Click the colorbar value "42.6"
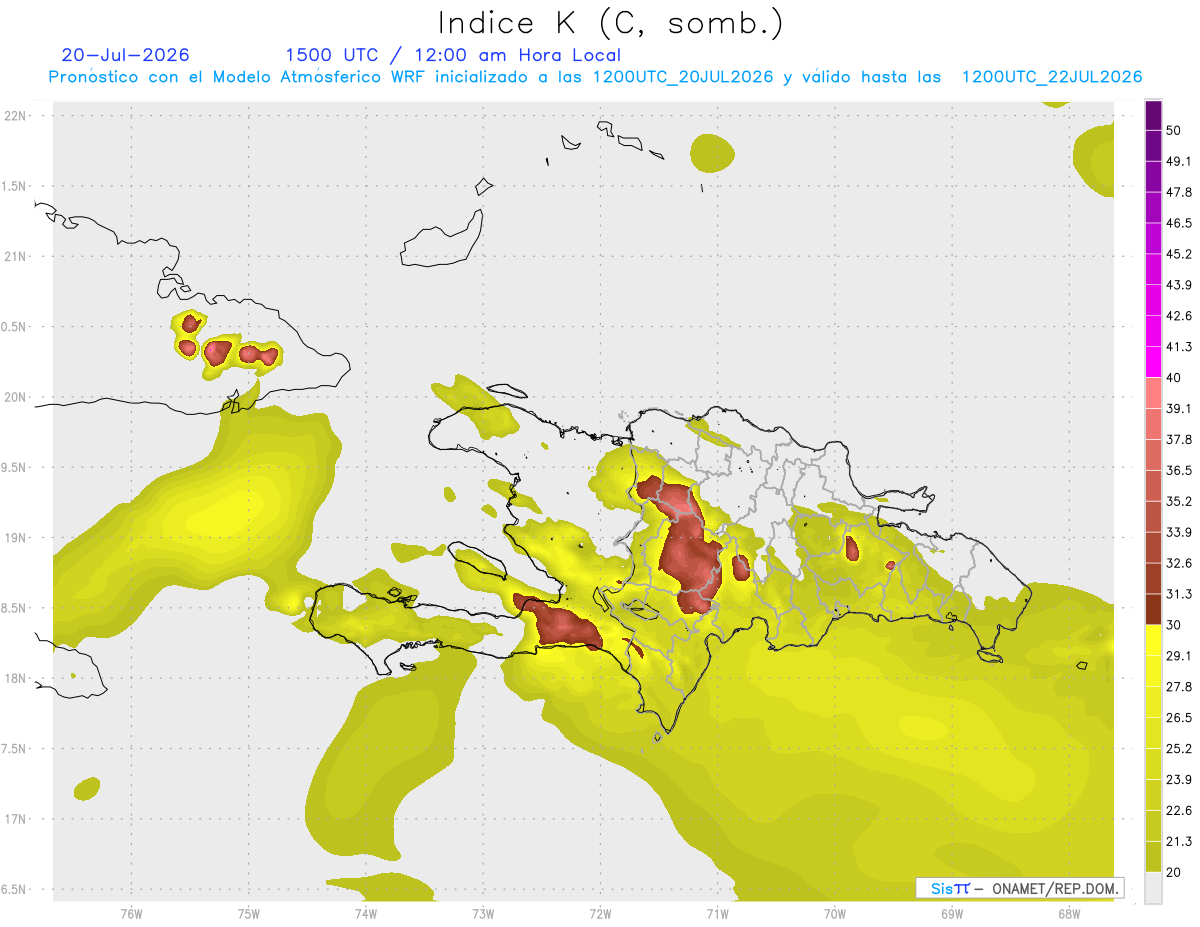The image size is (1200, 927). tap(1180, 316)
